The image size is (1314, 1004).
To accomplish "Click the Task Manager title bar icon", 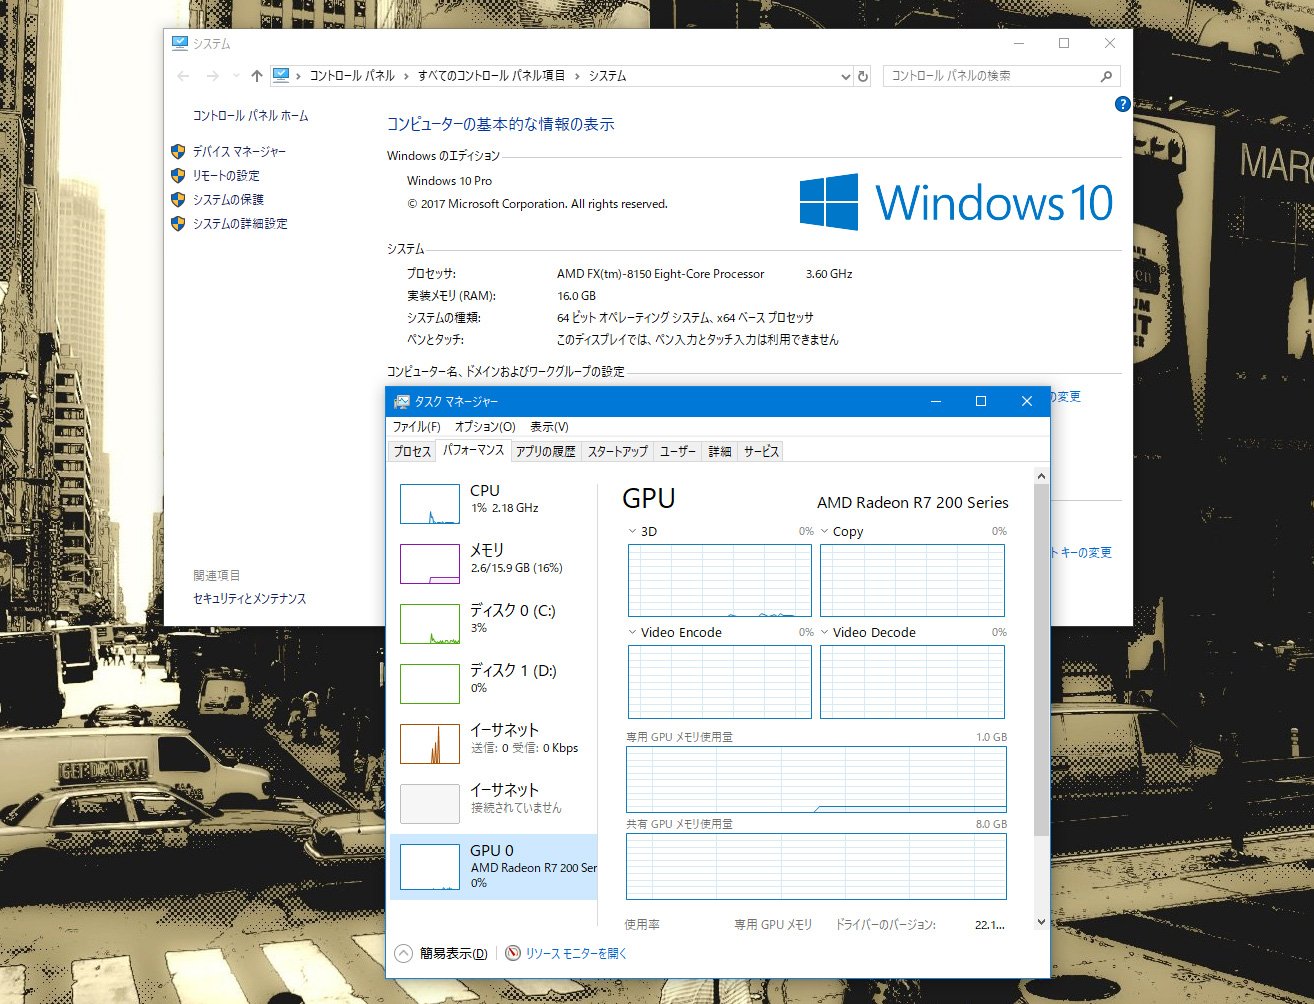I will click(x=402, y=402).
